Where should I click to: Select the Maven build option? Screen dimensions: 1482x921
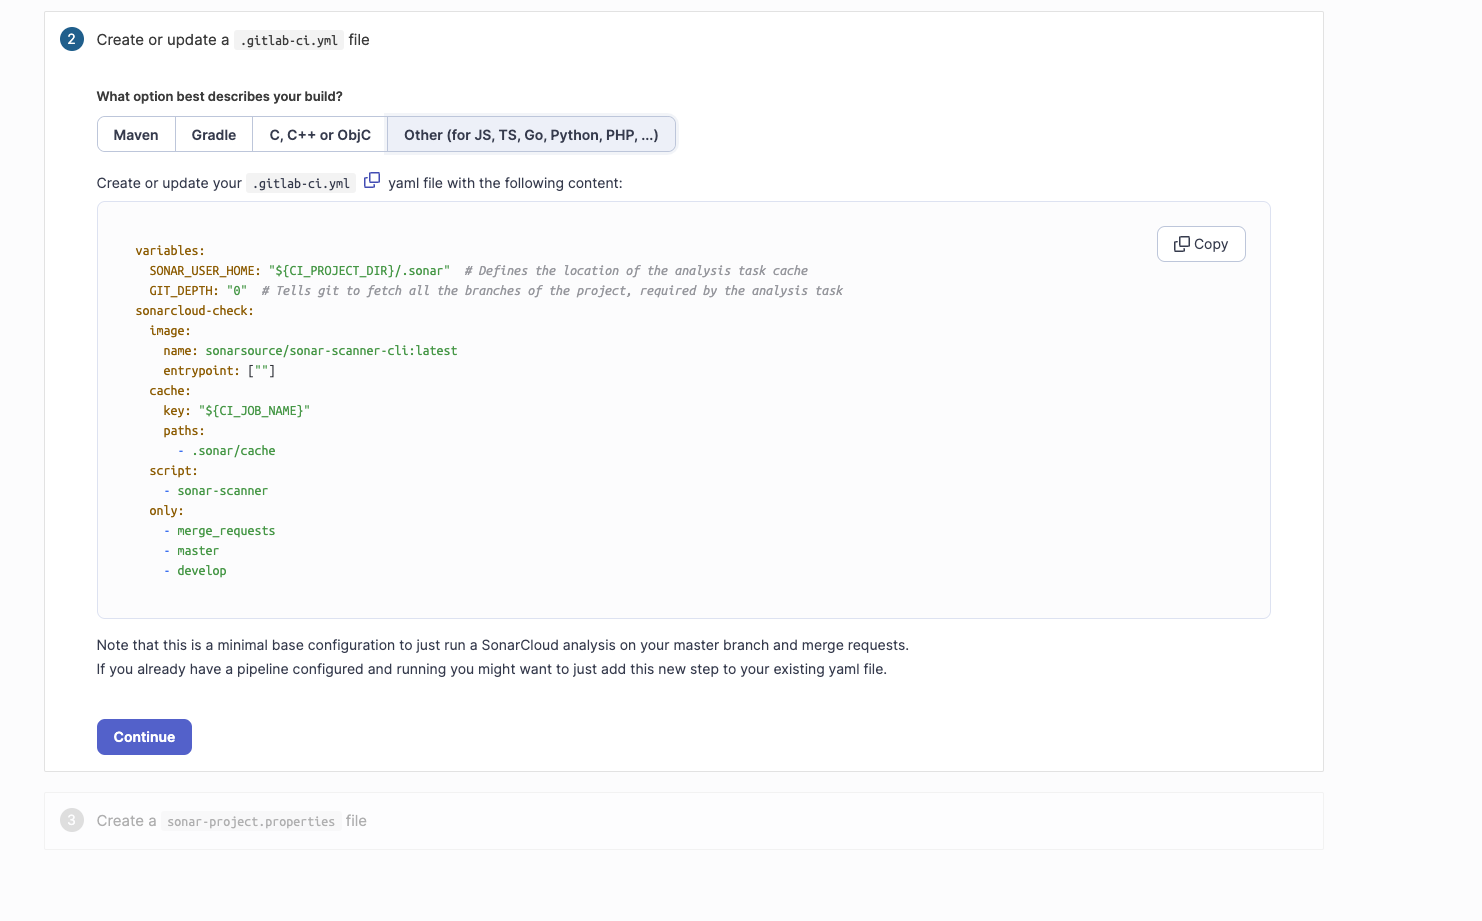136,135
